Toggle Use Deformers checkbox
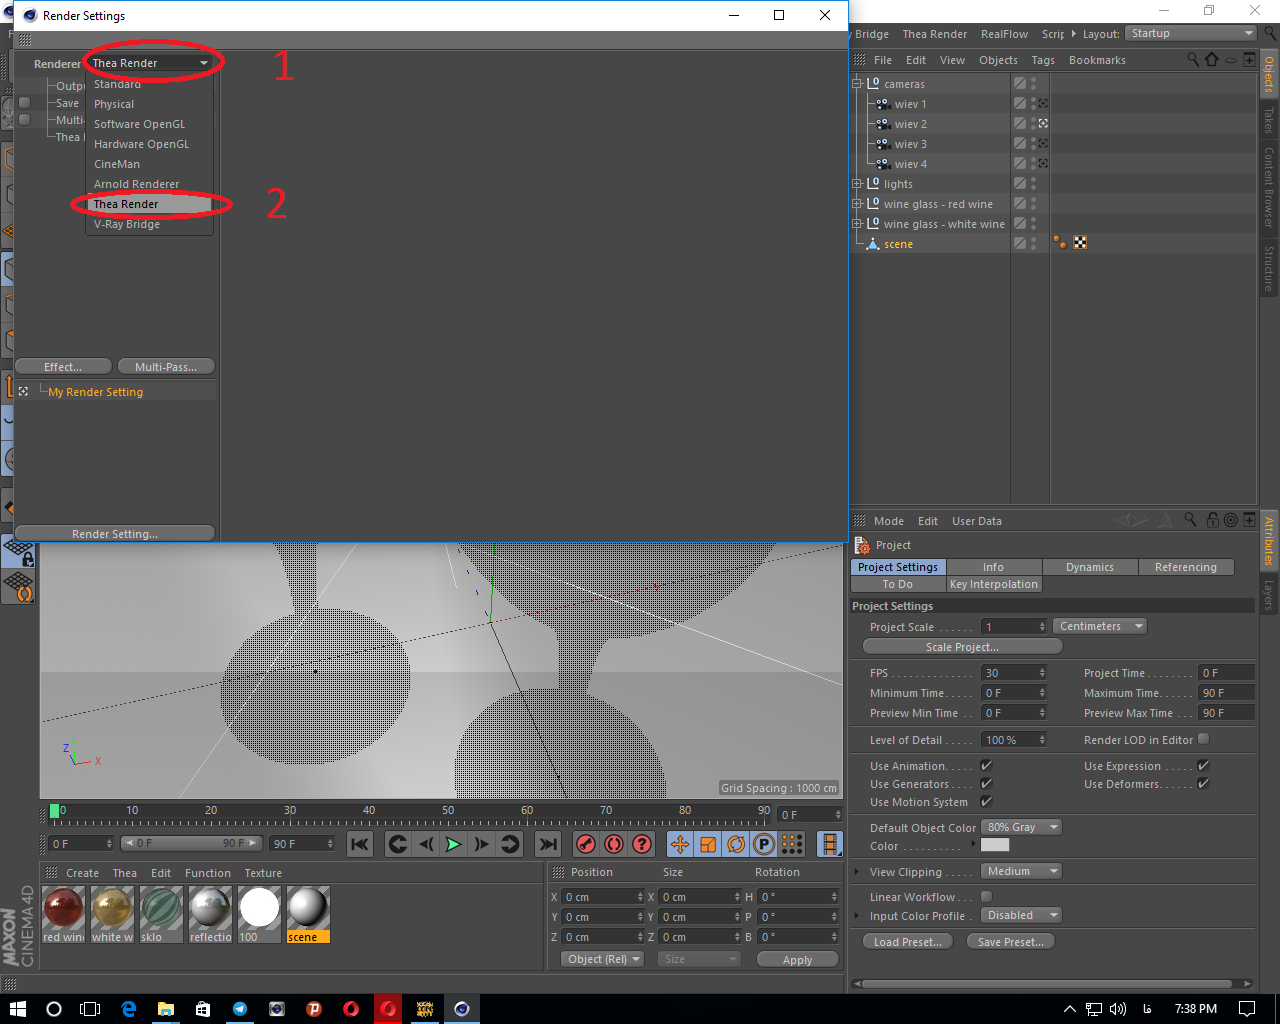The height and width of the screenshot is (1024, 1280). click(1203, 783)
